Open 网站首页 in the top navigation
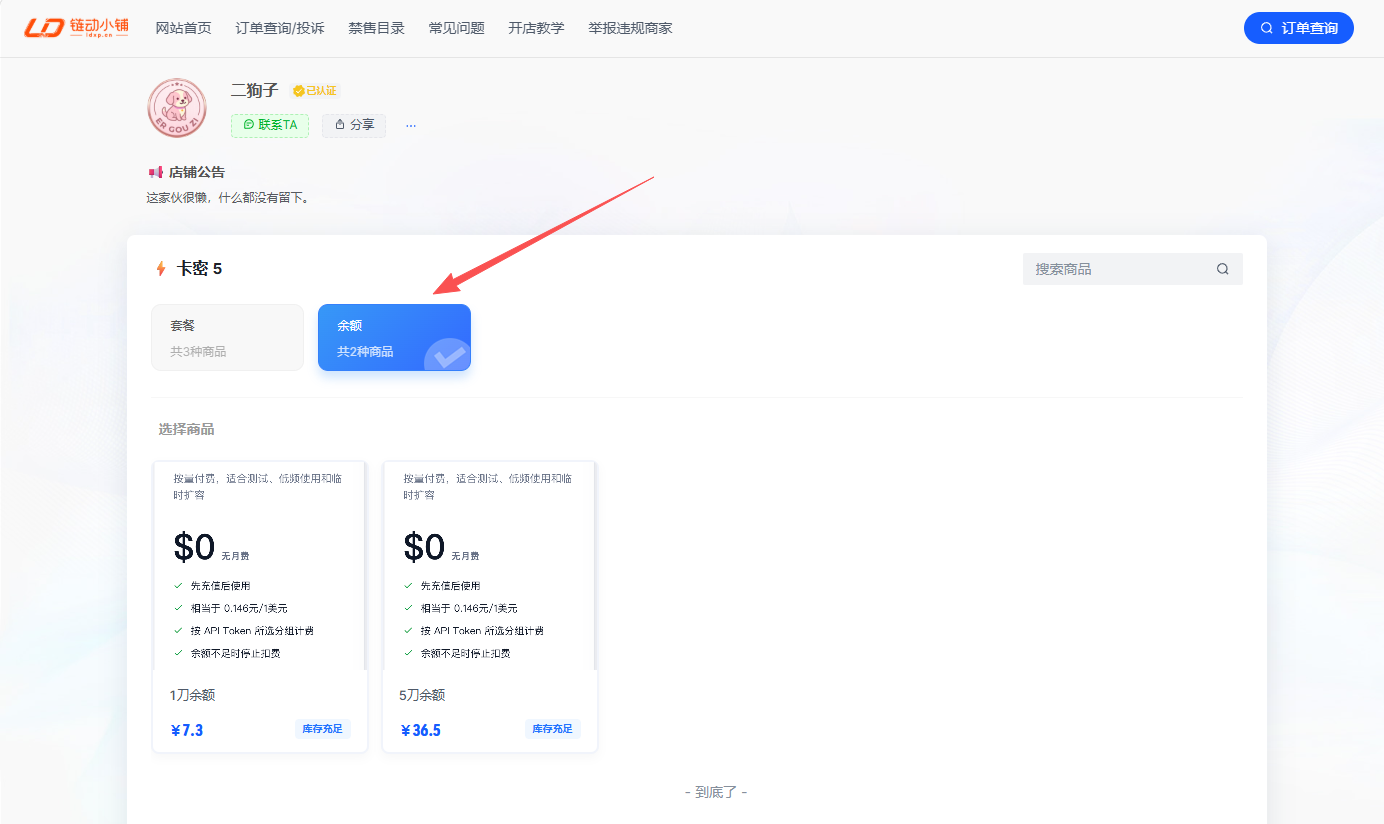Screen dimensions: 1384x824 coord(184,28)
